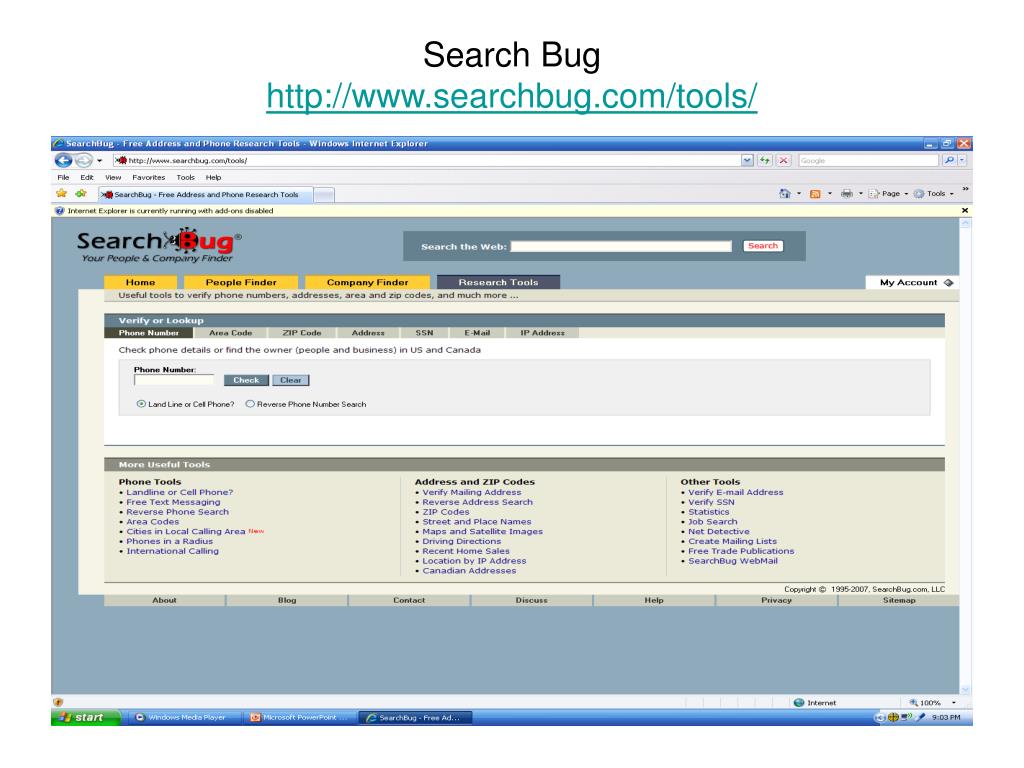The height and width of the screenshot is (768, 1024).
Task: Open Maps and Satellite Images link
Action: [483, 532]
